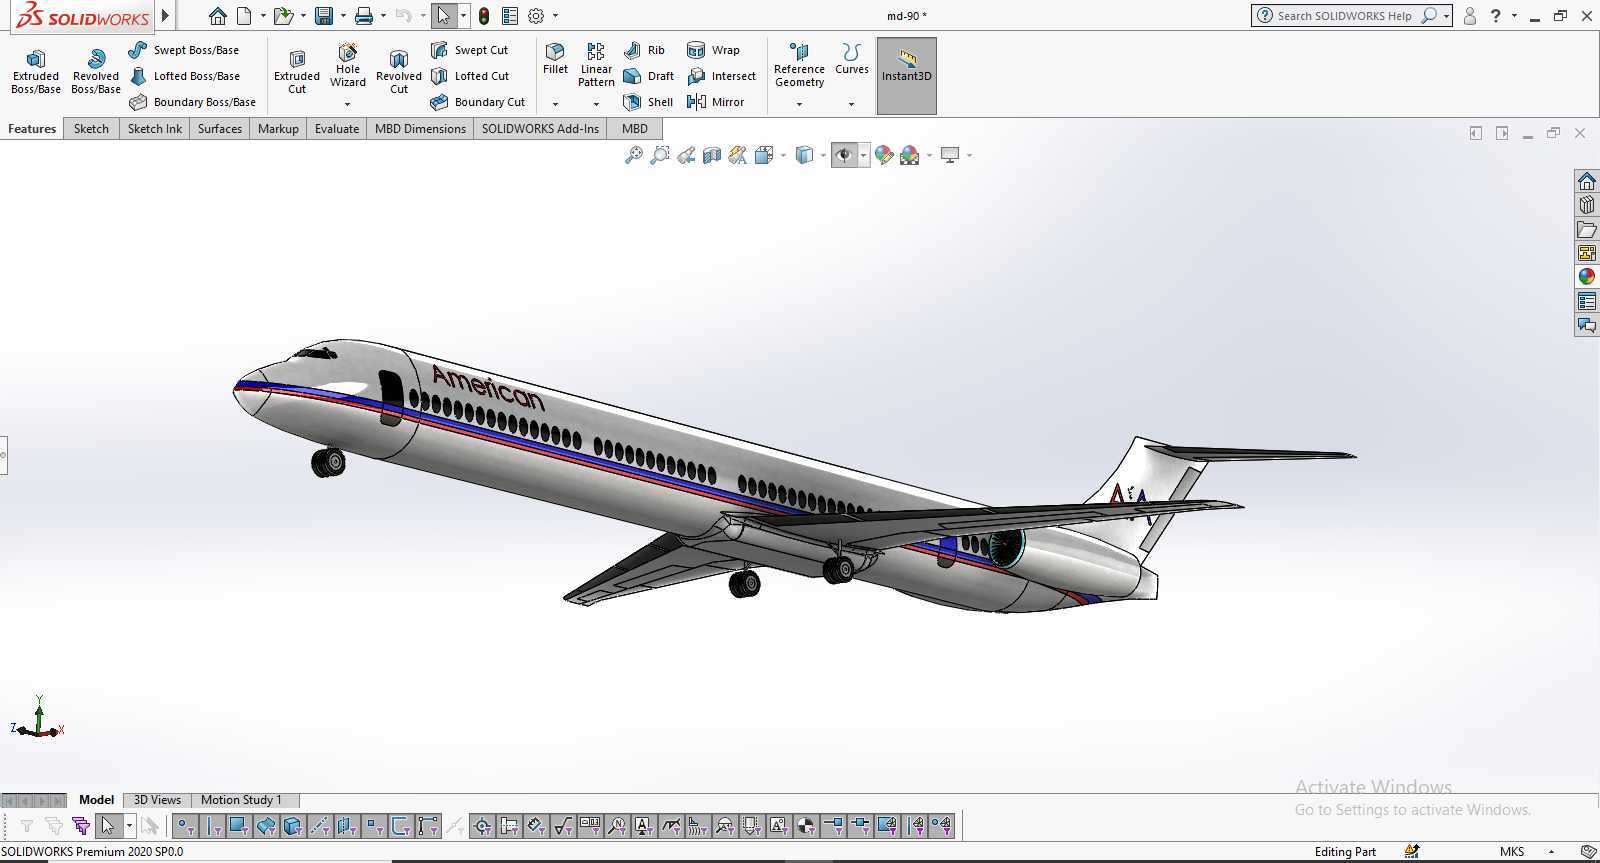Select the Boundary Cut tool
1600x863 pixels.
[x=478, y=102]
